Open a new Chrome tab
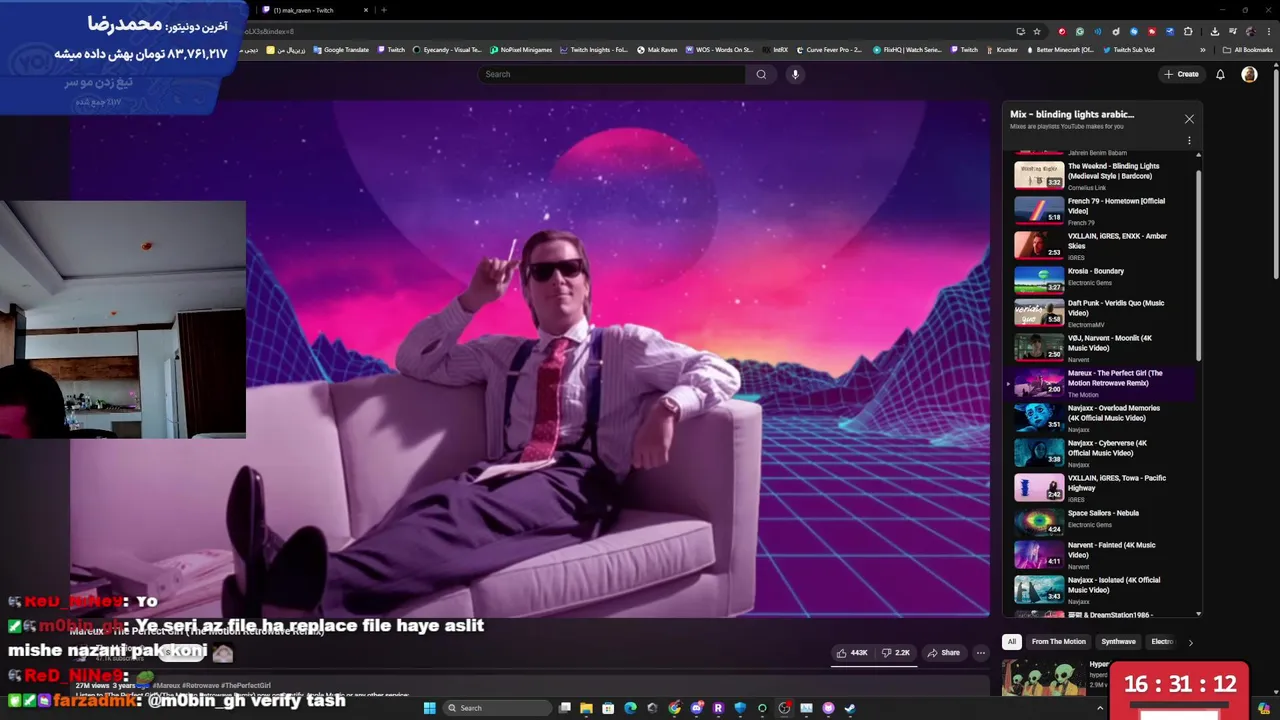 (x=384, y=10)
